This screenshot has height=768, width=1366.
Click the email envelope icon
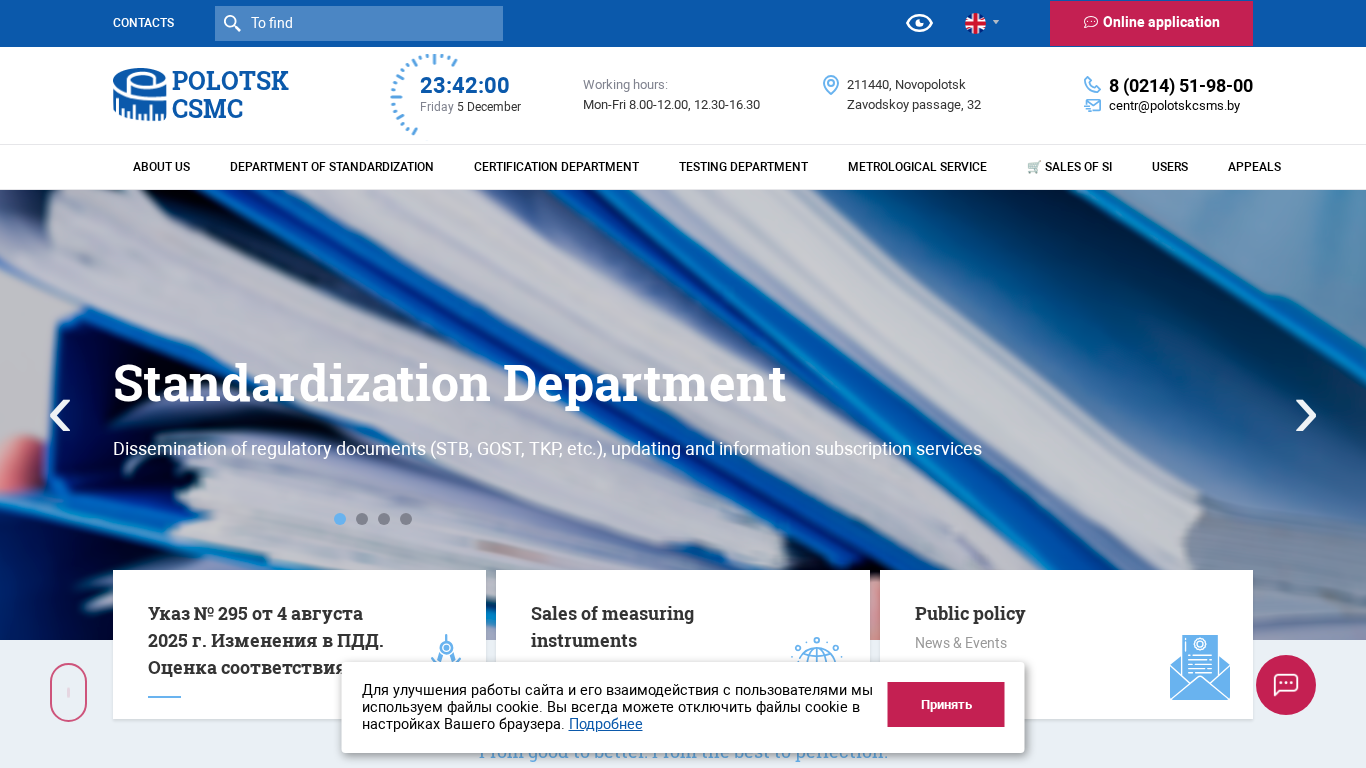click(1092, 105)
